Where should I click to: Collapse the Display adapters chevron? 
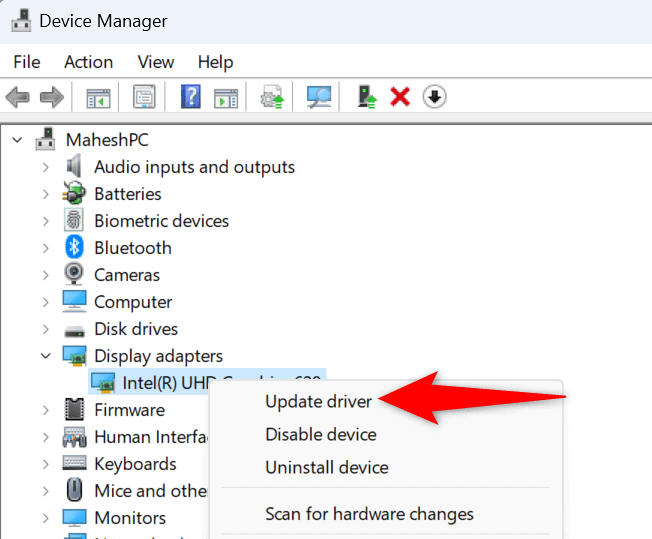[46, 356]
